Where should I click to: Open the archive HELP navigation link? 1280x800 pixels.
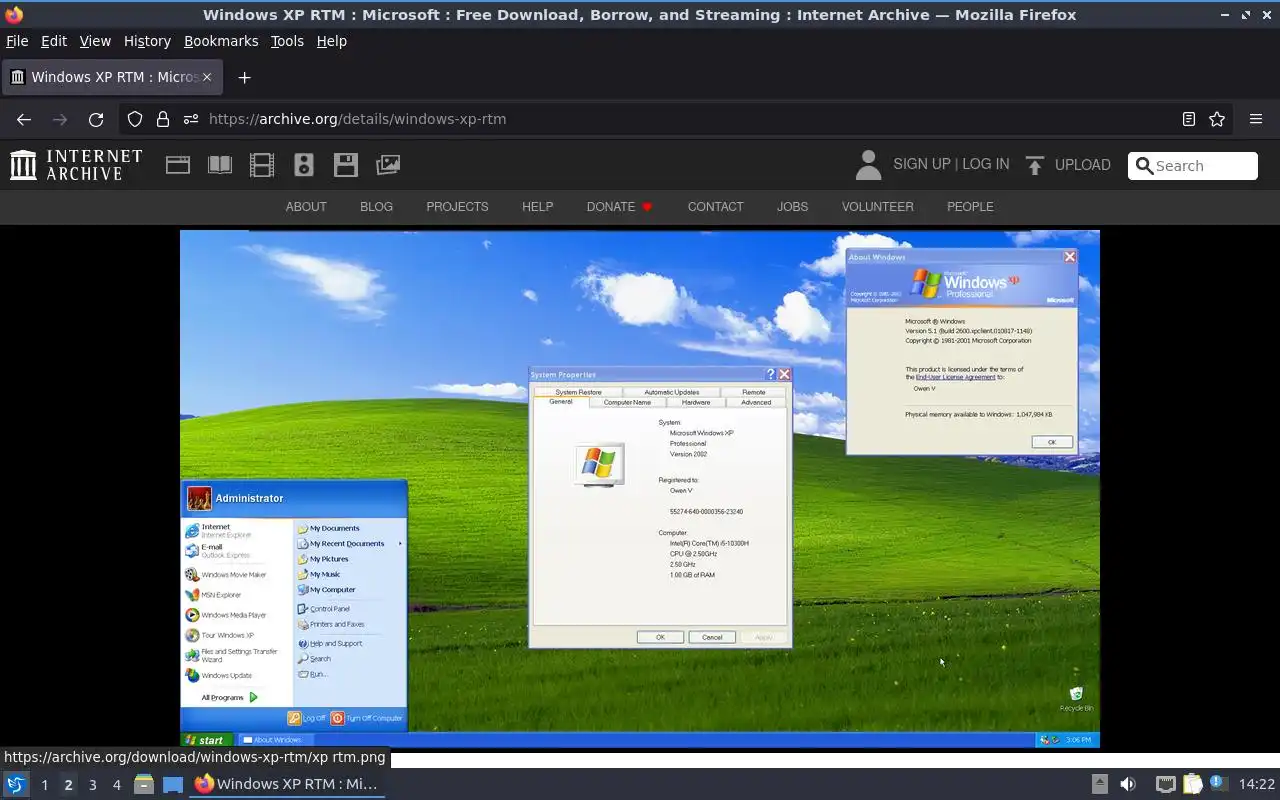[537, 207]
